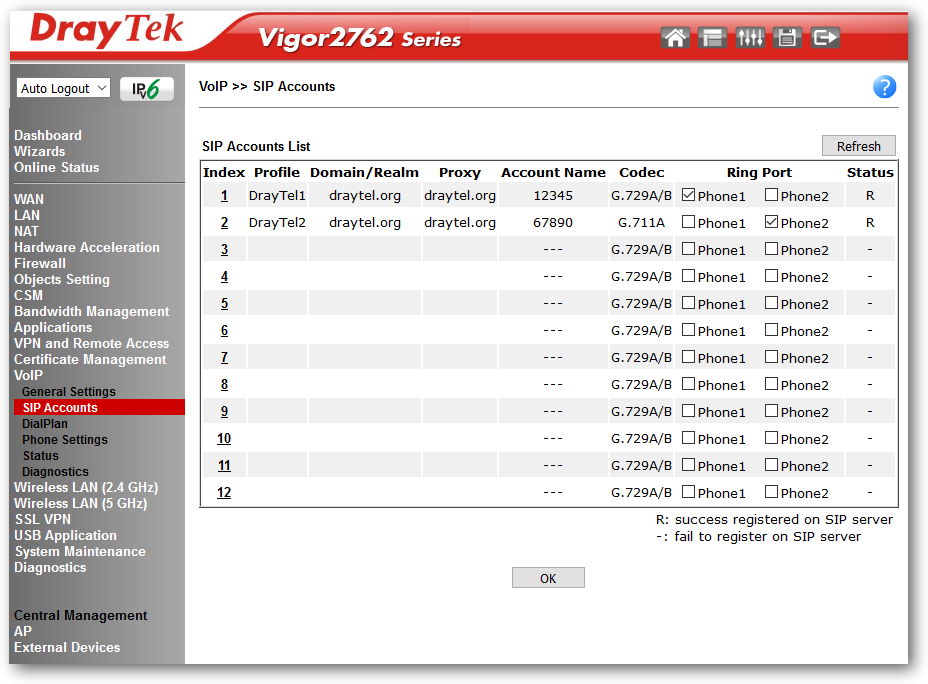Expand the Firewall menu in sidebar
The height and width of the screenshot is (684, 928).
(x=40, y=263)
